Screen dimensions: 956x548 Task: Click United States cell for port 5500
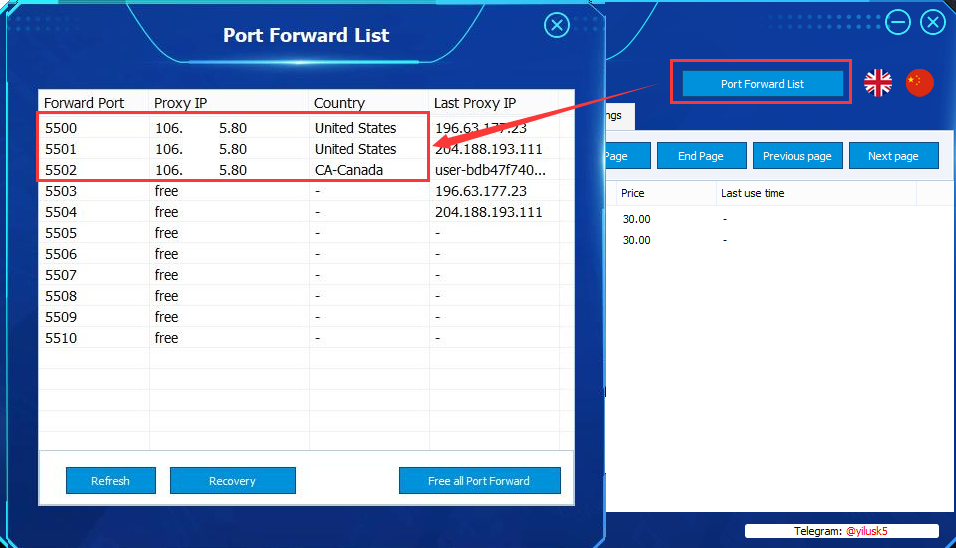355,128
